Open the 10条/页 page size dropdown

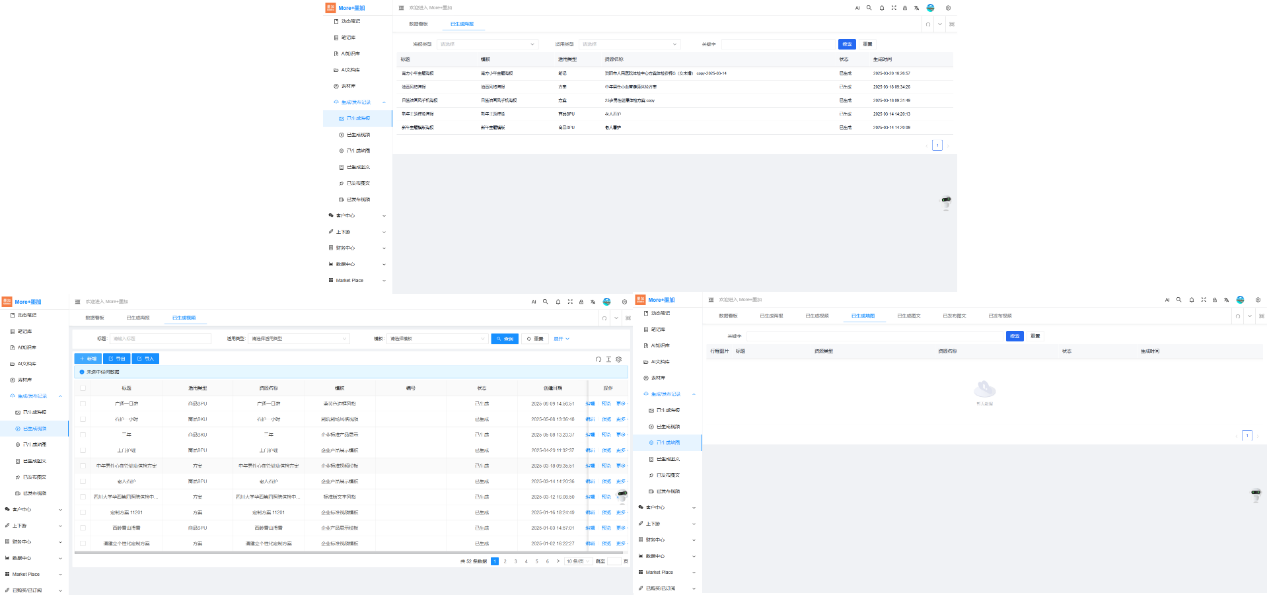click(x=576, y=561)
